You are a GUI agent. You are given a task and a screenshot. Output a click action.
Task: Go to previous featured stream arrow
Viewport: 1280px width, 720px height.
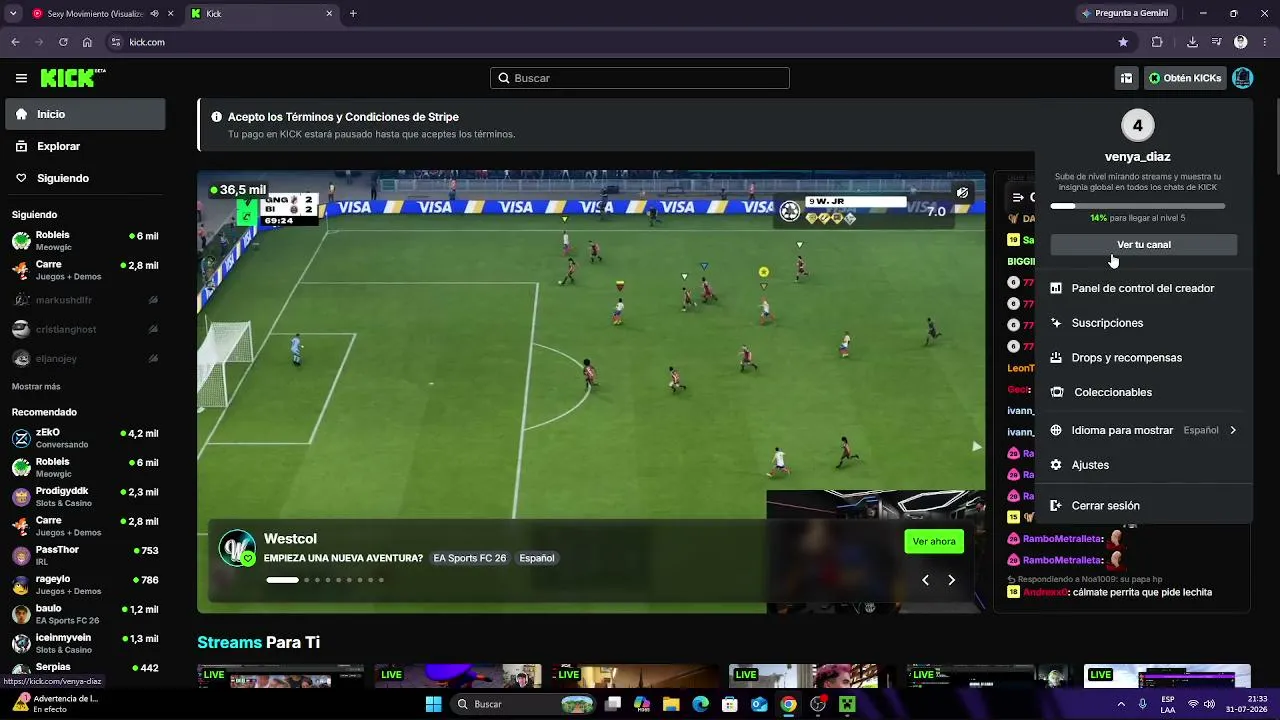(925, 580)
